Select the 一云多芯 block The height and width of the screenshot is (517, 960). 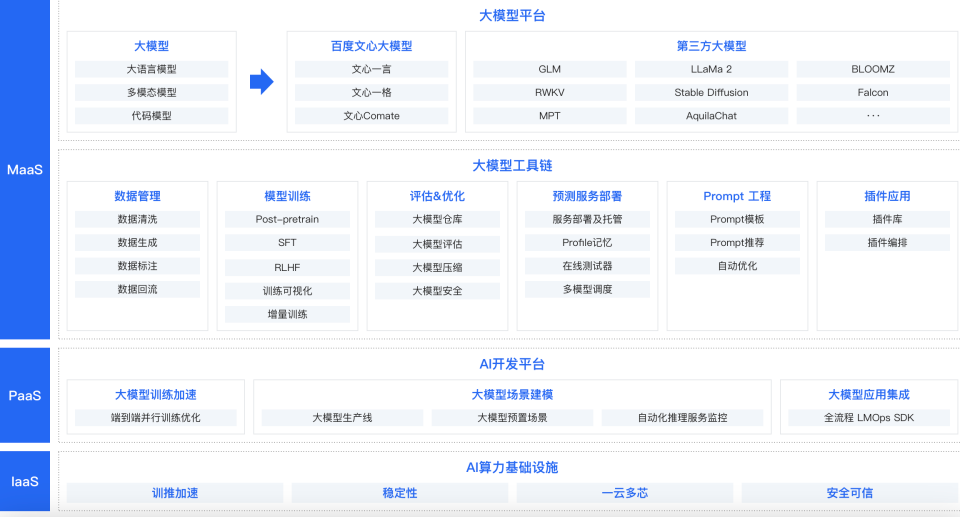[x=624, y=493]
